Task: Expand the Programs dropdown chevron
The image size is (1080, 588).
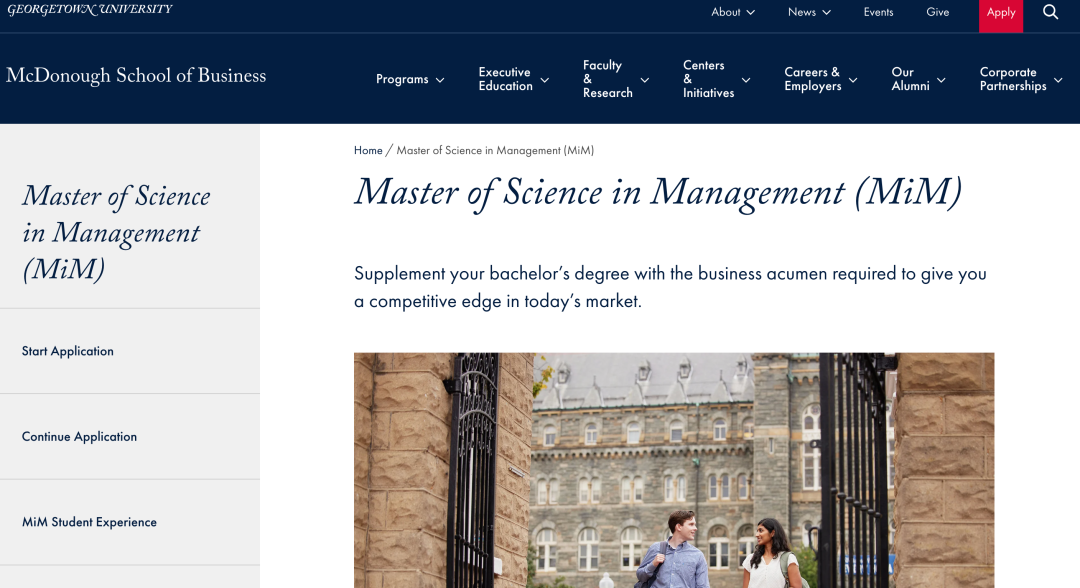Action: coord(440,80)
